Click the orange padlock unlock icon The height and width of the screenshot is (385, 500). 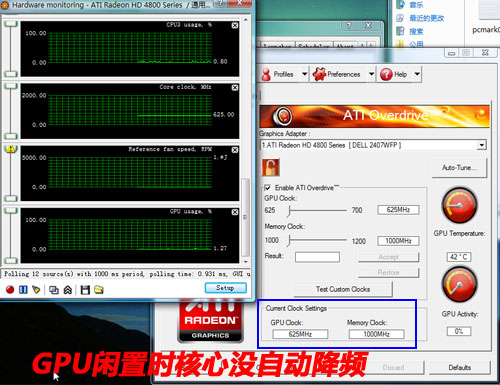click(x=270, y=167)
